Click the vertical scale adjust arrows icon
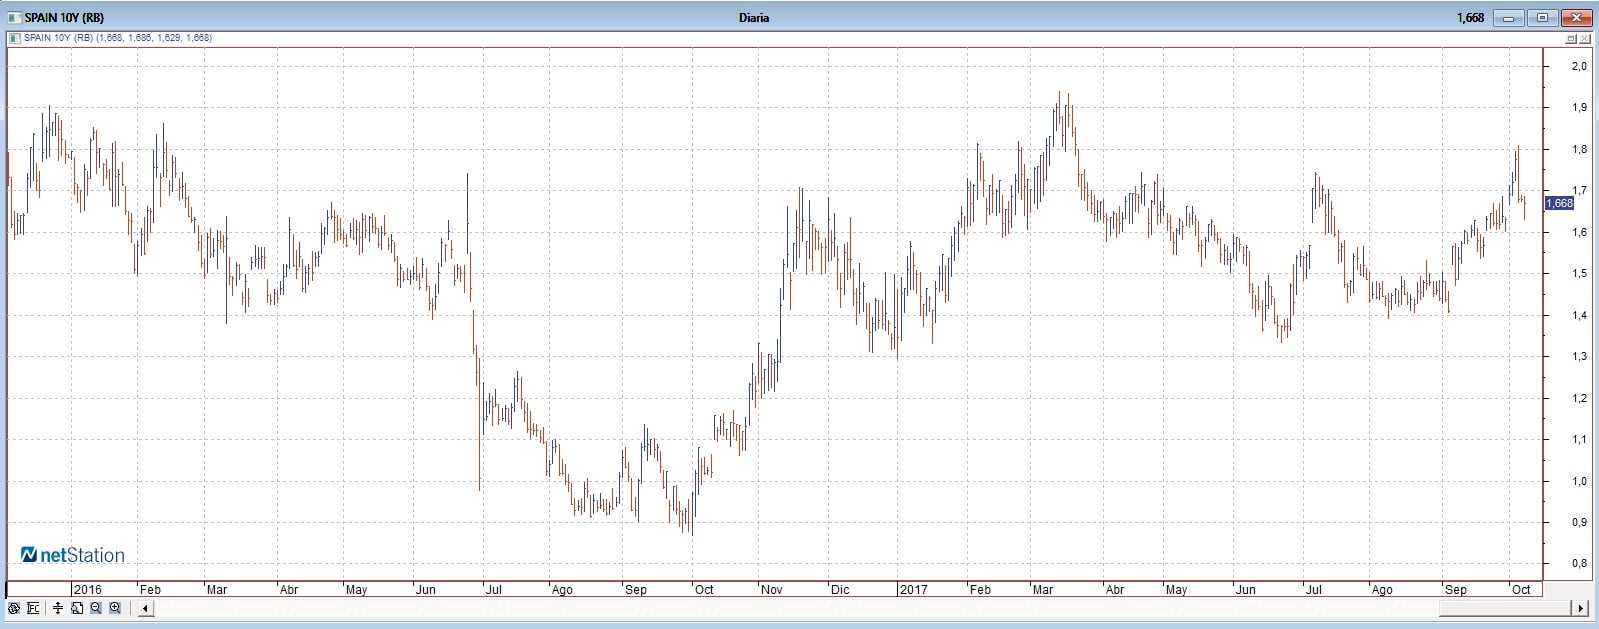This screenshot has height=629, width=1599. pos(58,608)
